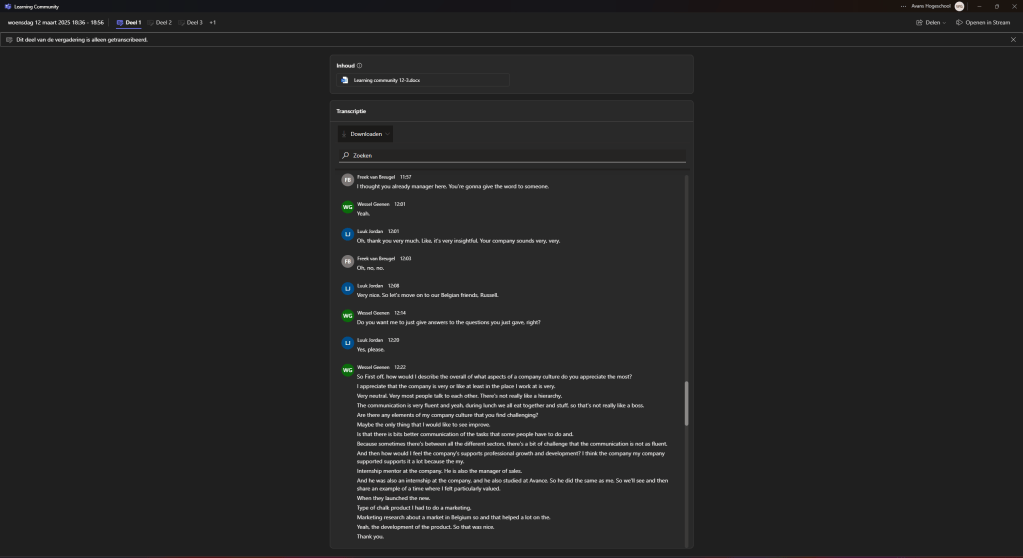Click the account profile avatar in title bar

(959, 6)
